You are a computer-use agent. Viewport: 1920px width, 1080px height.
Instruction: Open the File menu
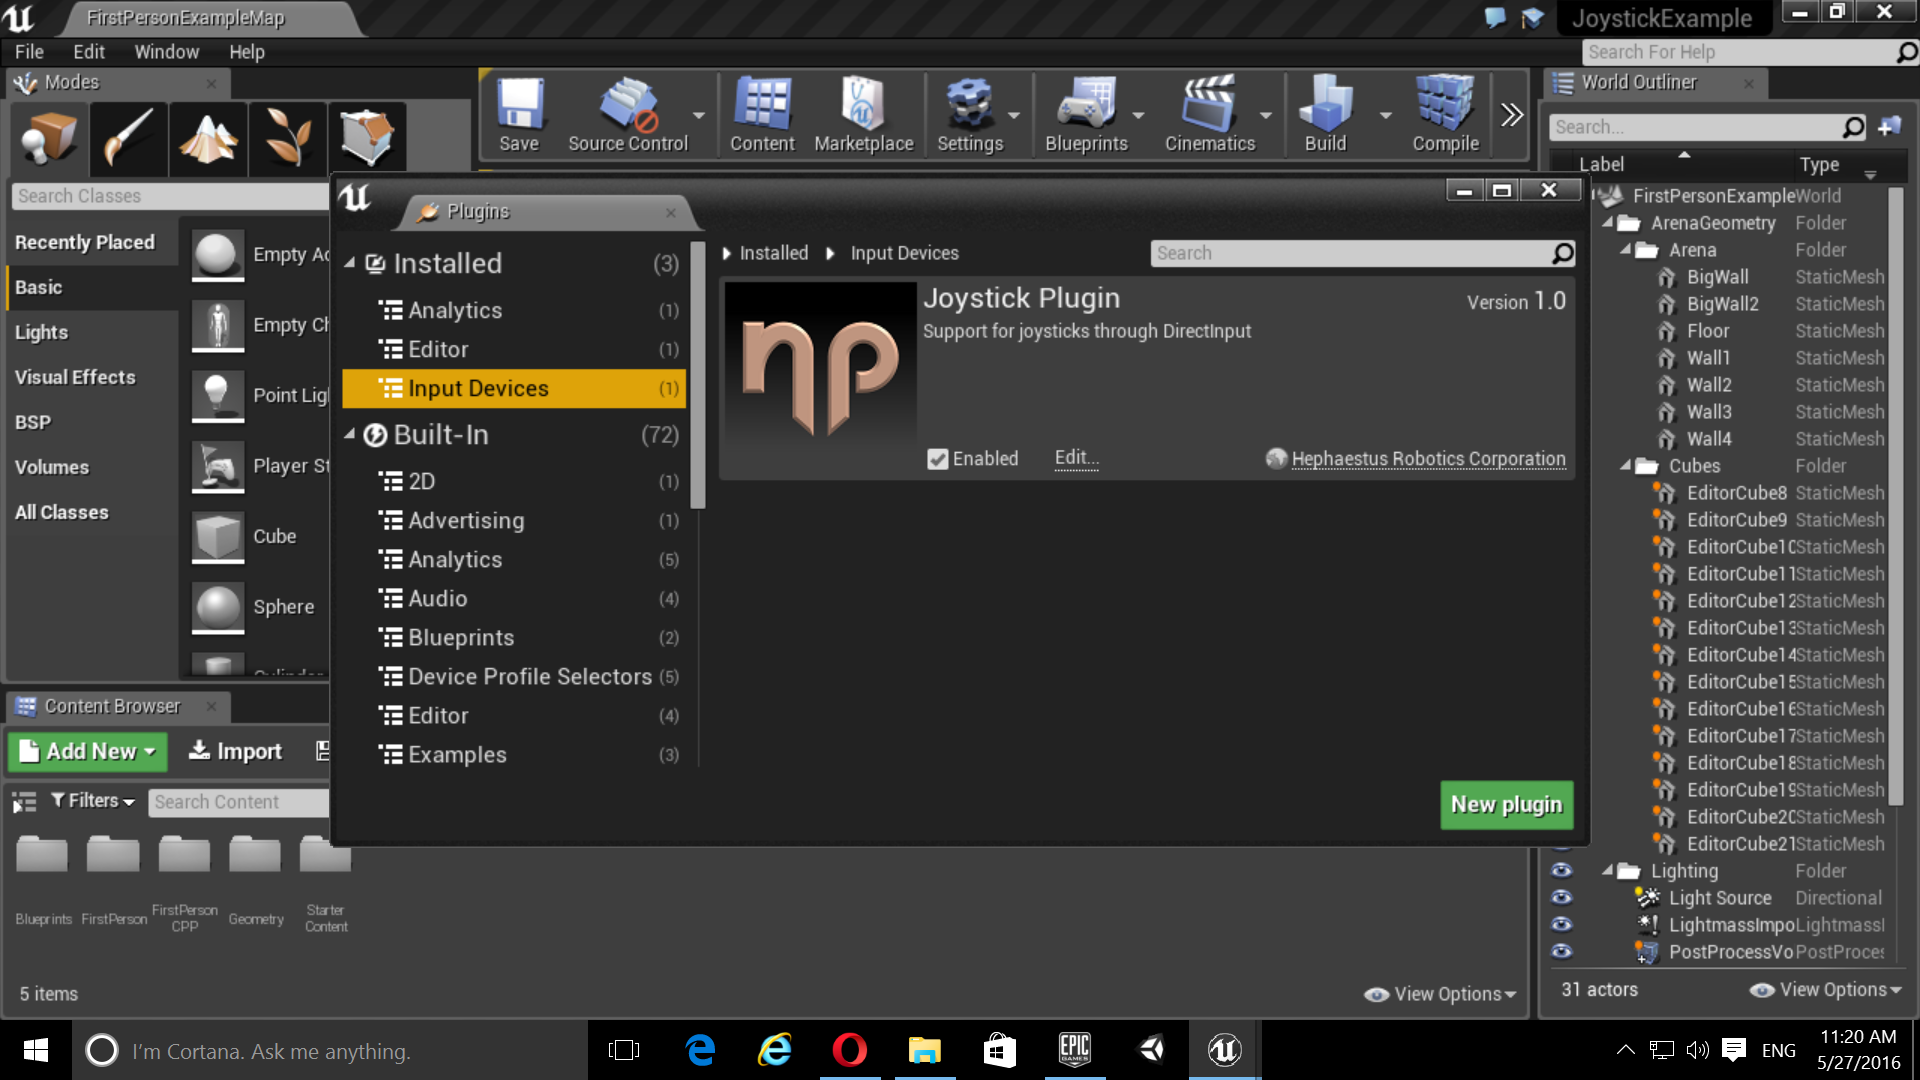coord(29,52)
